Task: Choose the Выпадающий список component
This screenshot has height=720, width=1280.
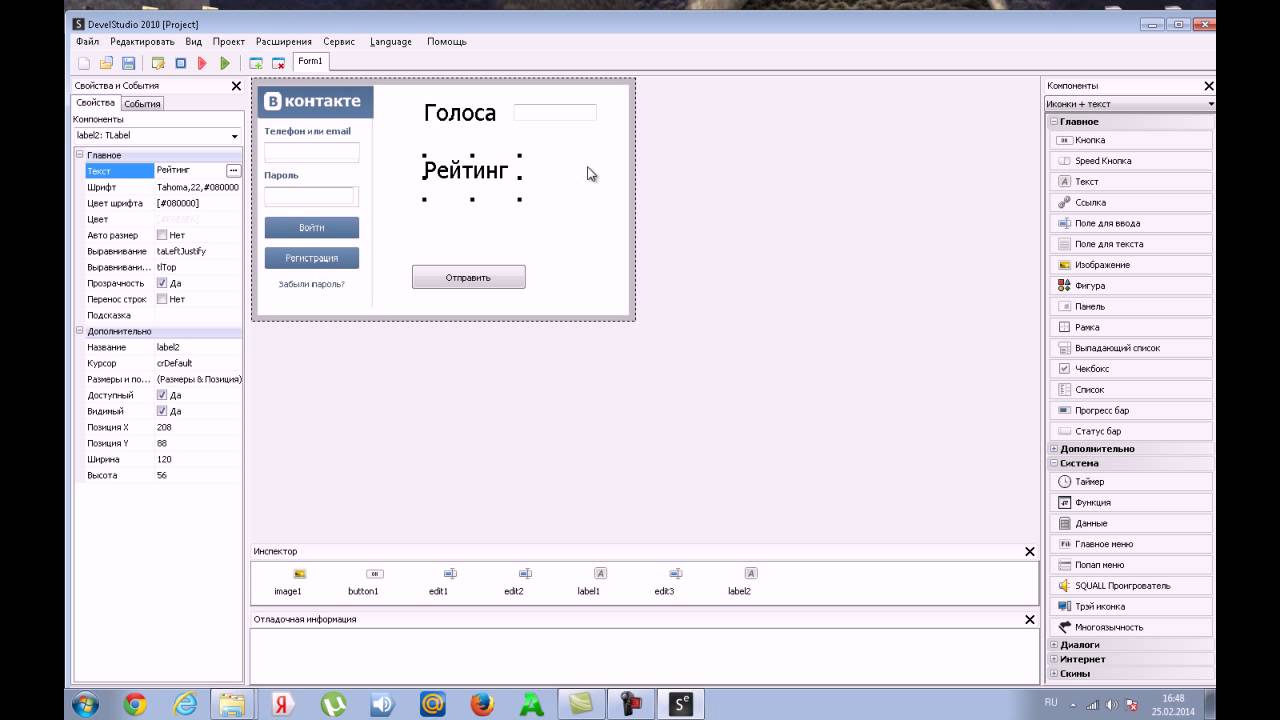Action: click(x=1132, y=348)
